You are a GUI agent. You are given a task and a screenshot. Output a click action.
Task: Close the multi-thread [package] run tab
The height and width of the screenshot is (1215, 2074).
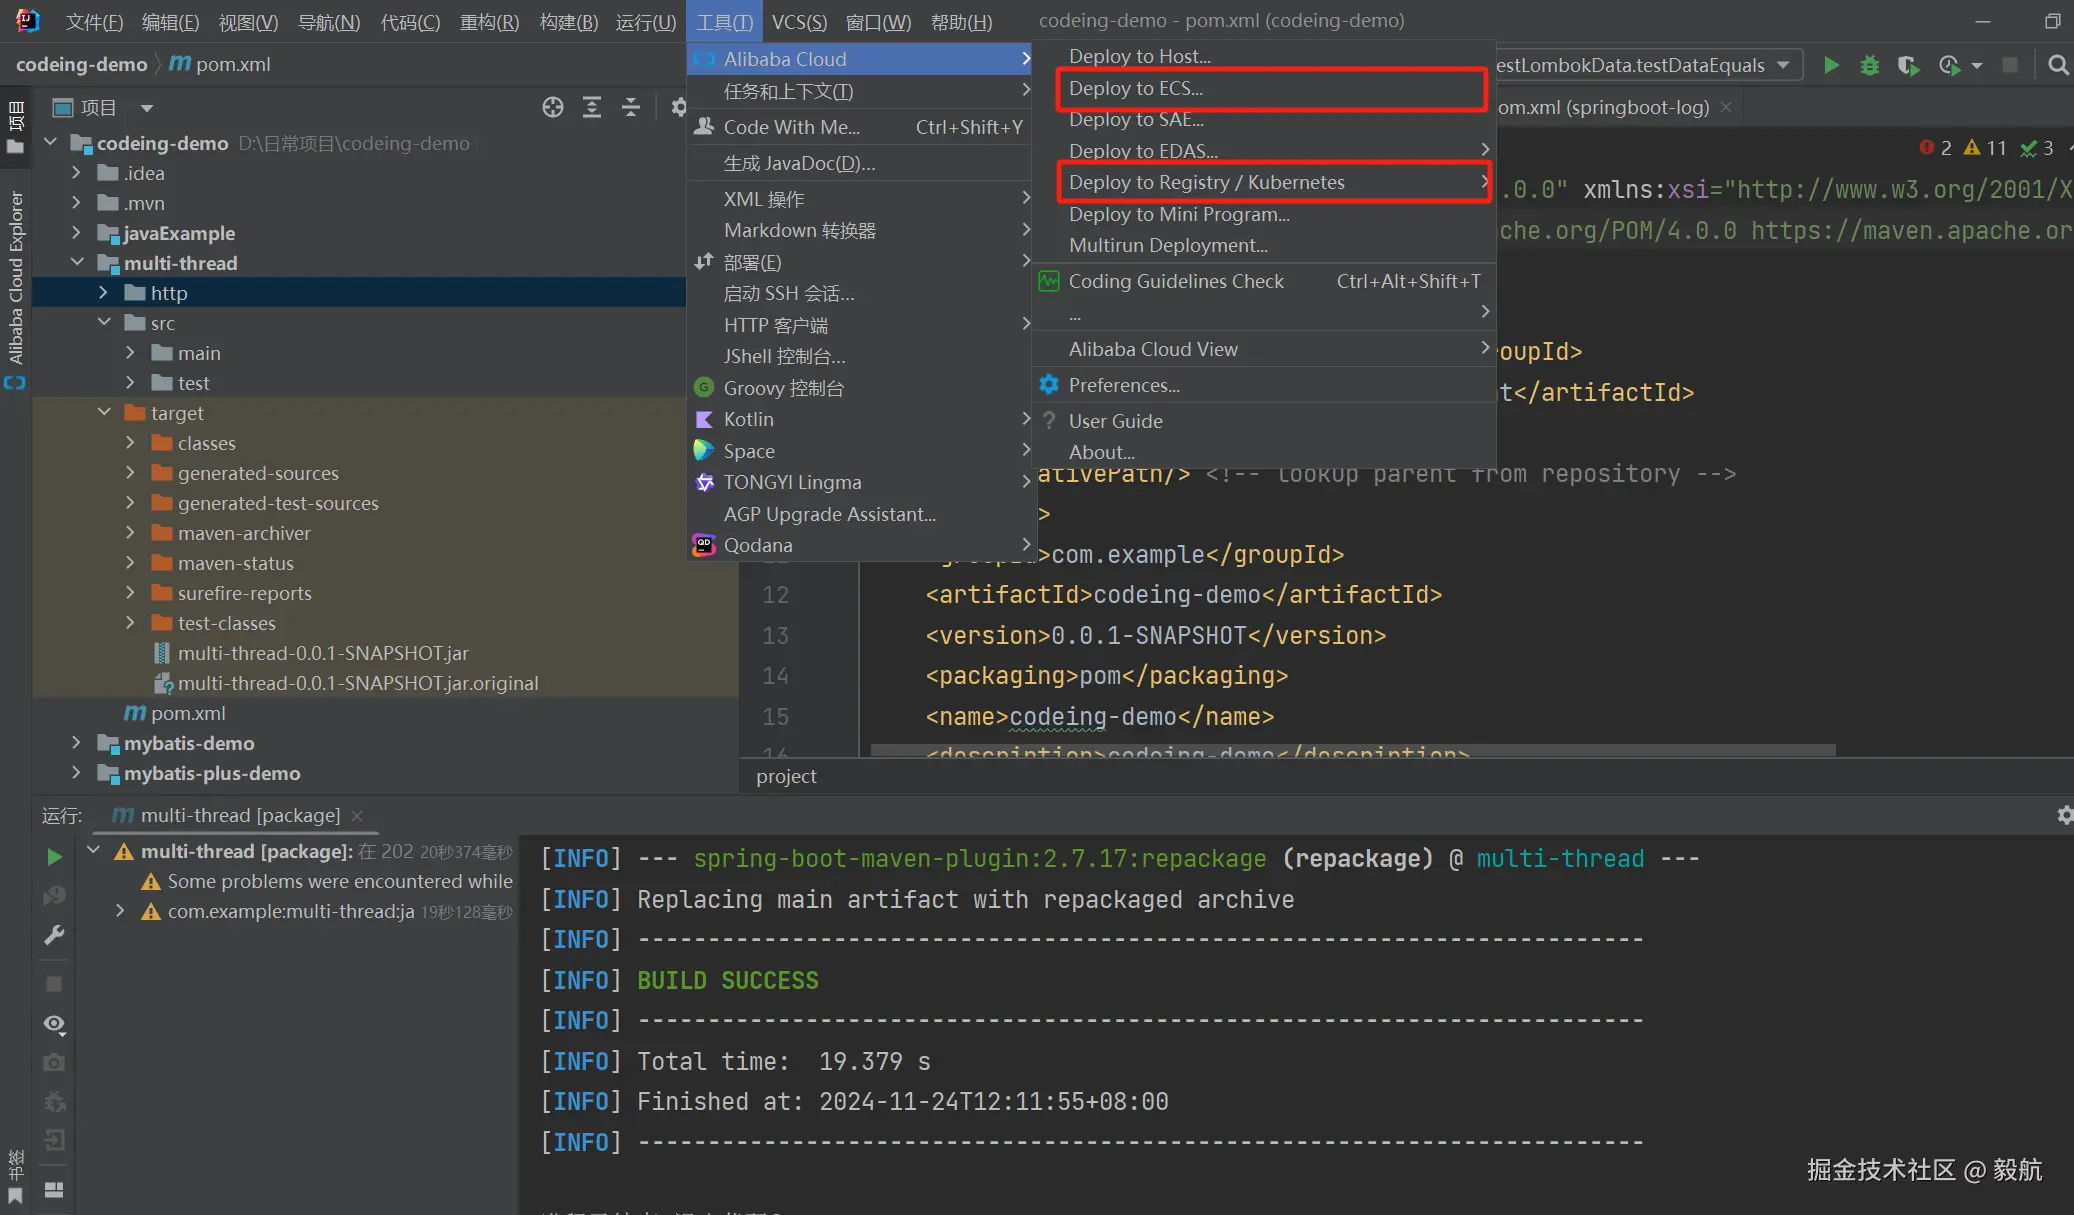(357, 816)
